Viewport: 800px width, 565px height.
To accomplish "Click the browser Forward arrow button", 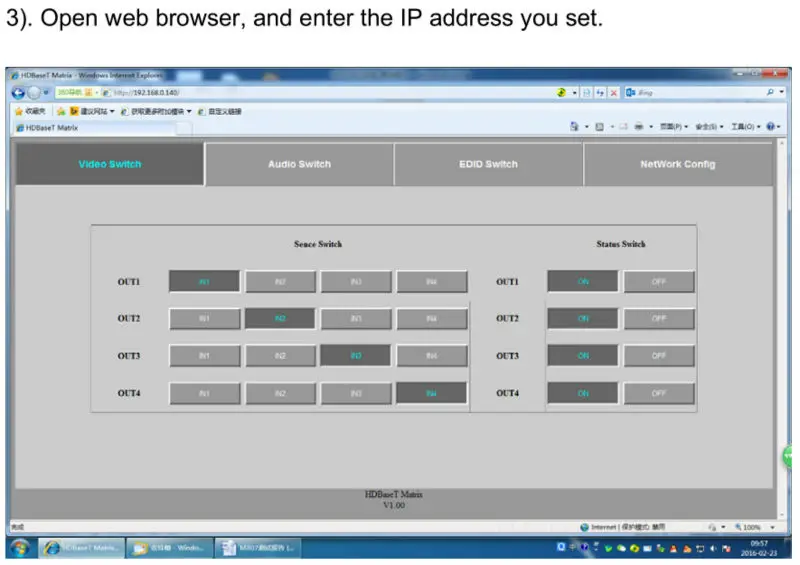I will [34, 93].
